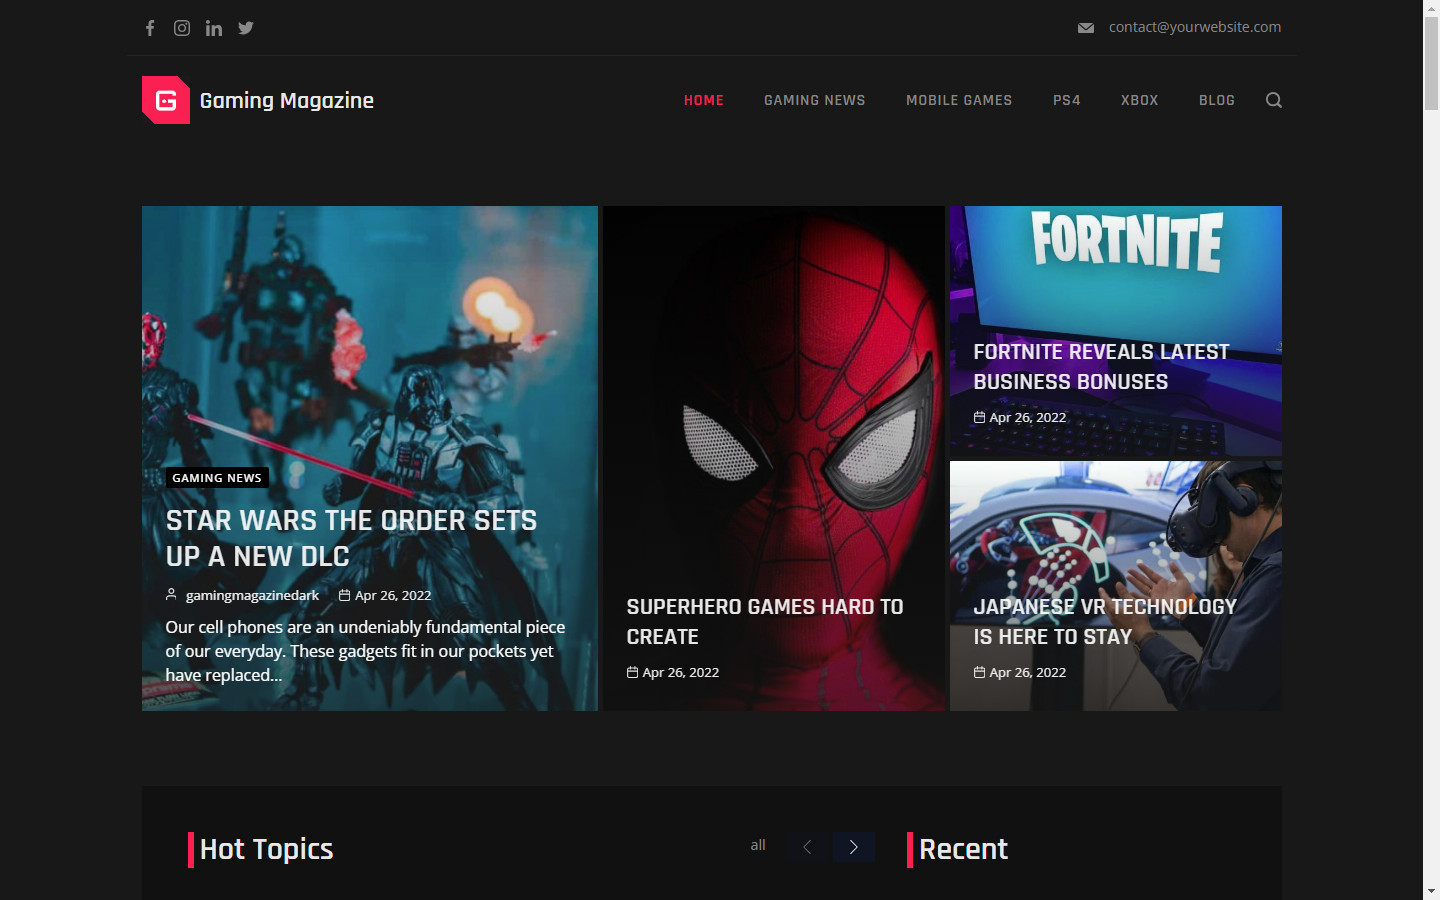The width and height of the screenshot is (1440, 900).
Task: Click the pink Gaming Magazine logo icon
Action: 166,100
